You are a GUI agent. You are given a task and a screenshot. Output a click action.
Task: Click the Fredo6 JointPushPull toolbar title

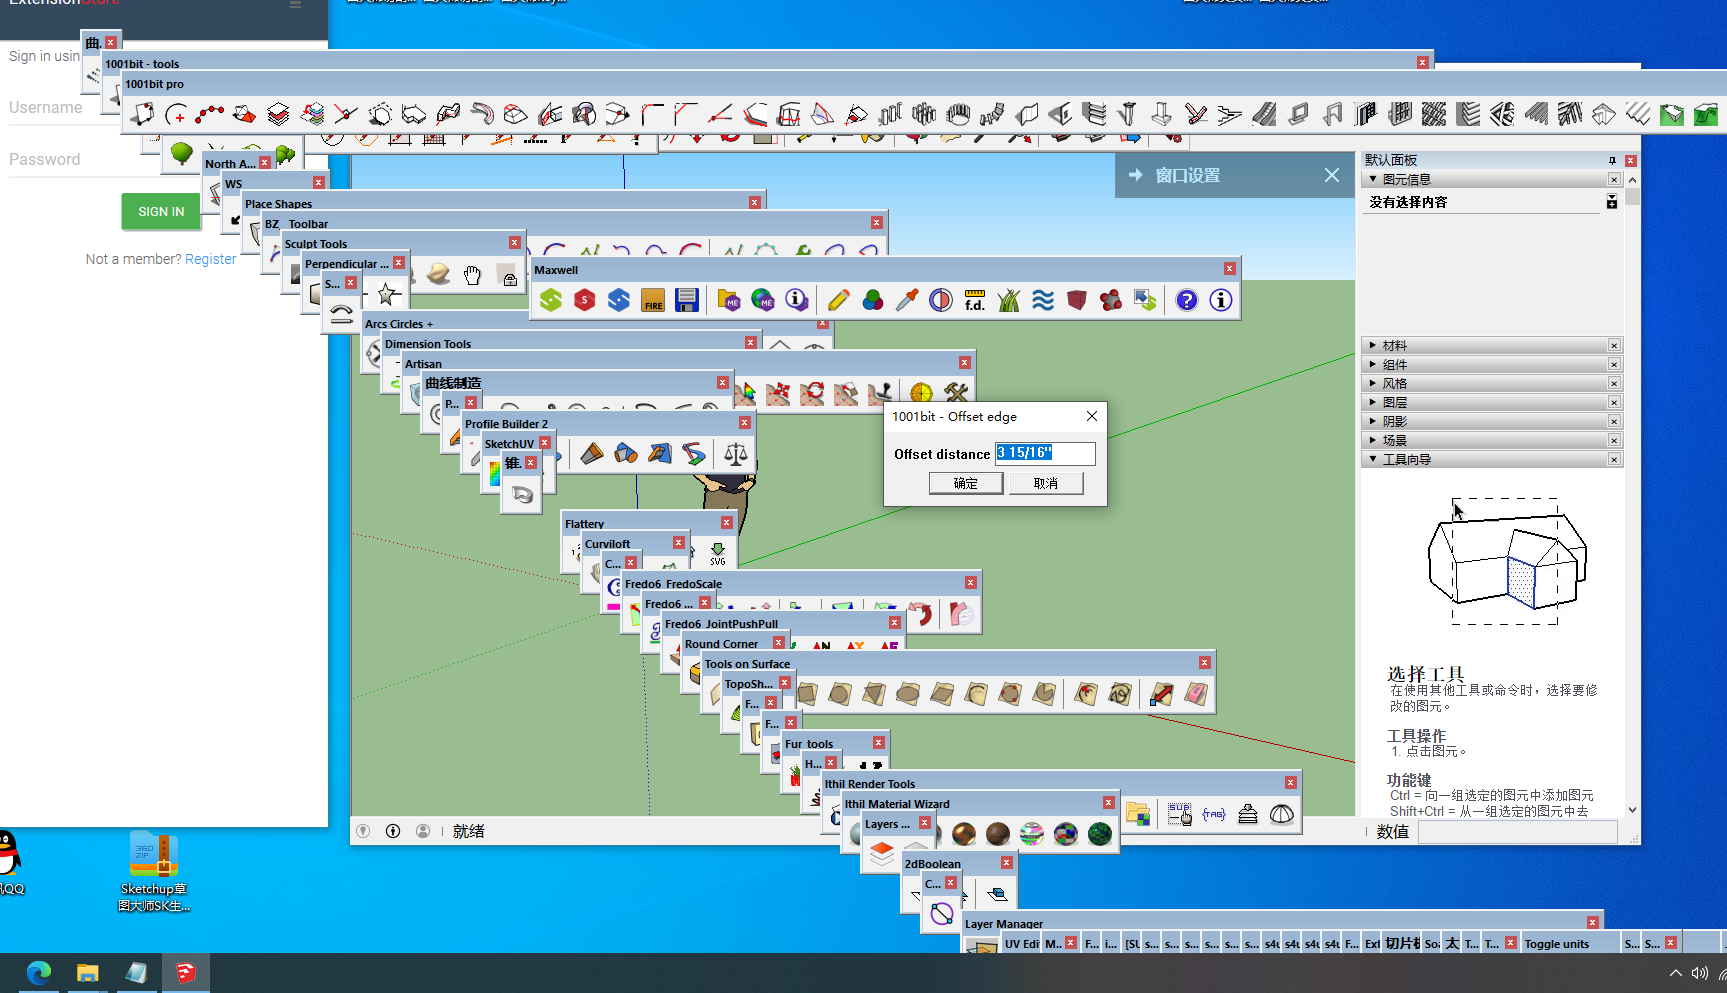[x=721, y=624]
